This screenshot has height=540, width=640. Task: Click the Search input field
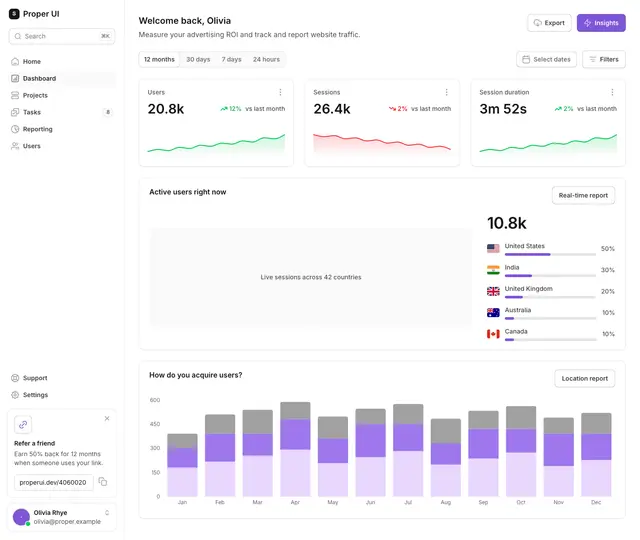point(62,36)
